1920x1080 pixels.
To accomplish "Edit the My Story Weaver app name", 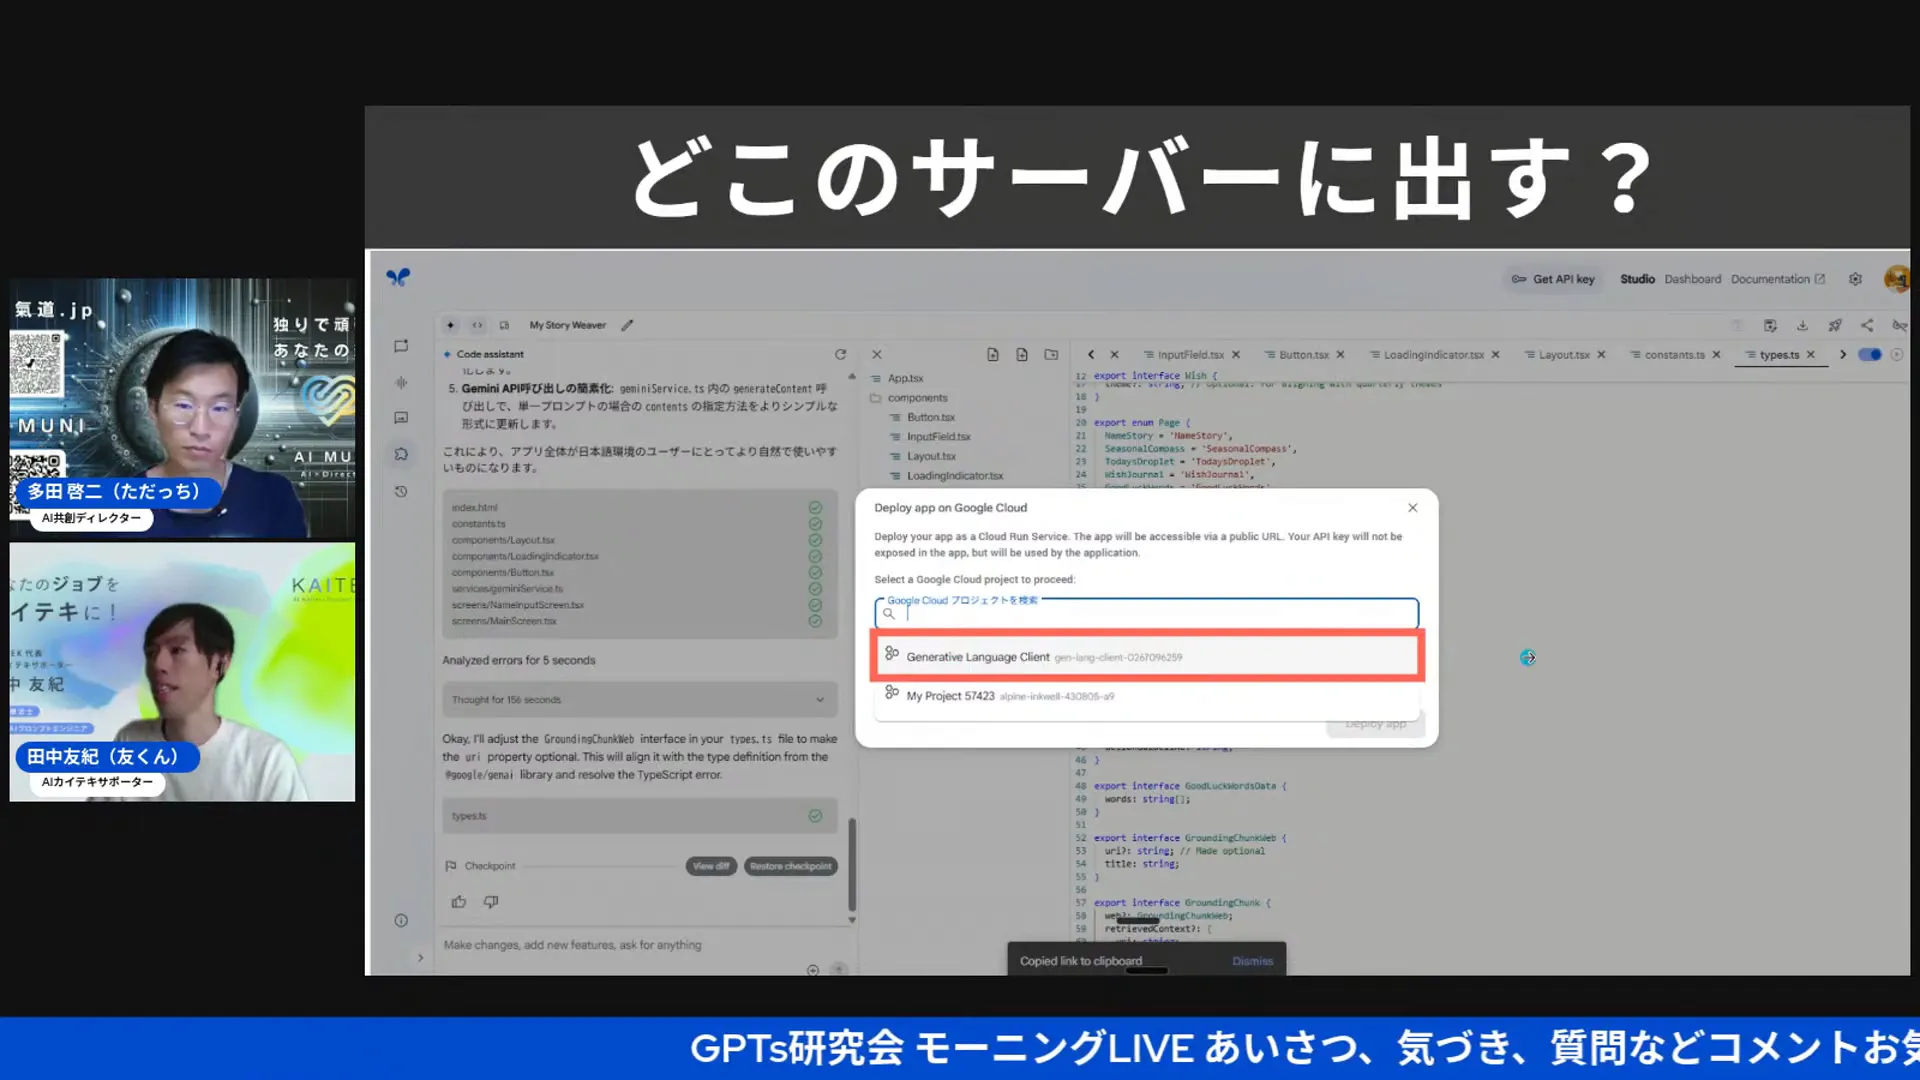I will (627, 325).
